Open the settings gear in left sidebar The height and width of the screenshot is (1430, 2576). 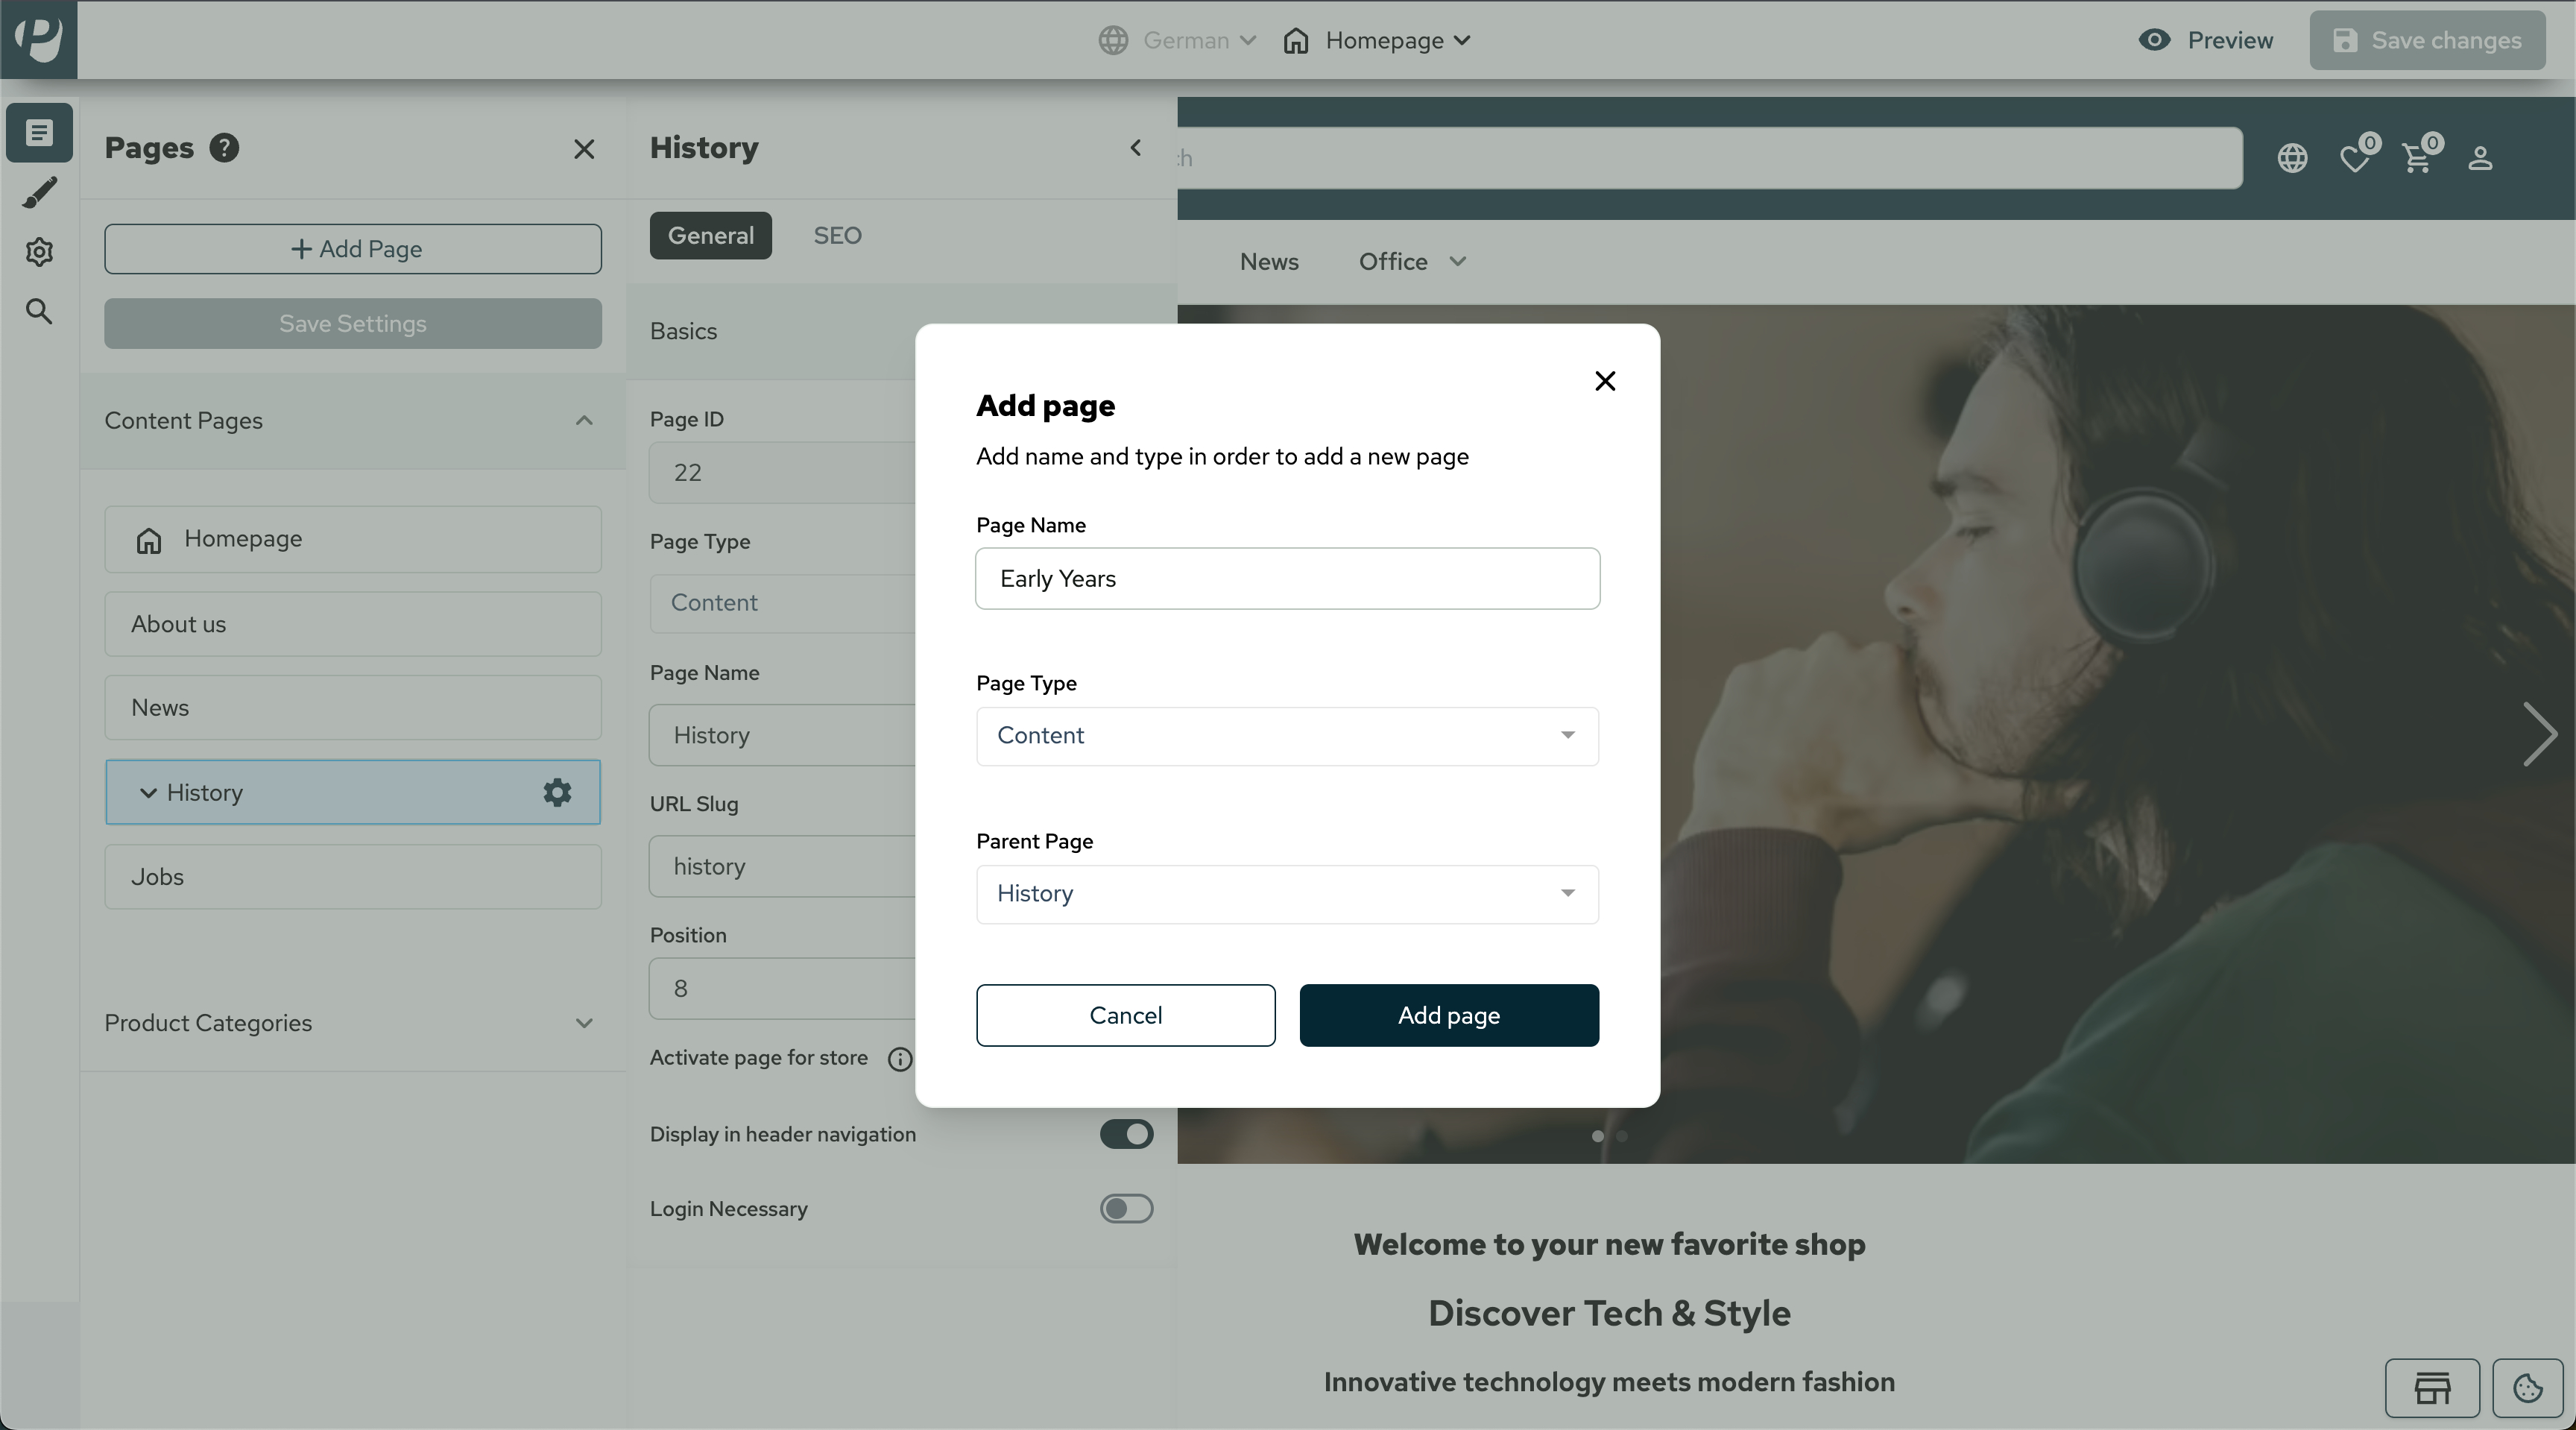click(39, 252)
